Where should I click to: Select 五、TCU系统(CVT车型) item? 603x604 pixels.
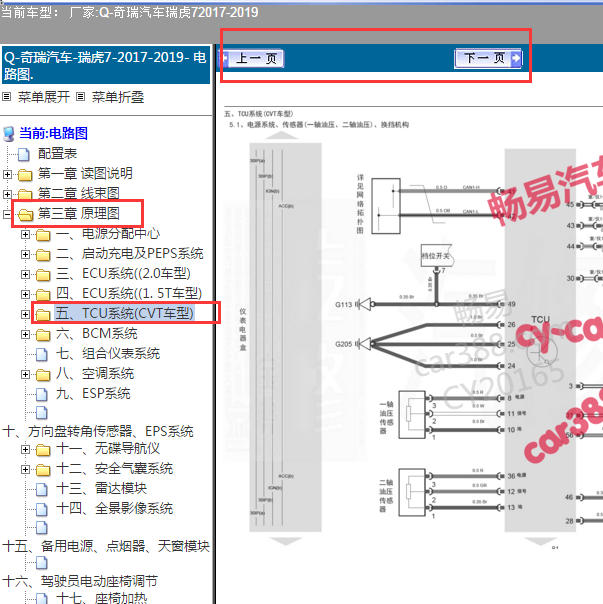(x=124, y=313)
